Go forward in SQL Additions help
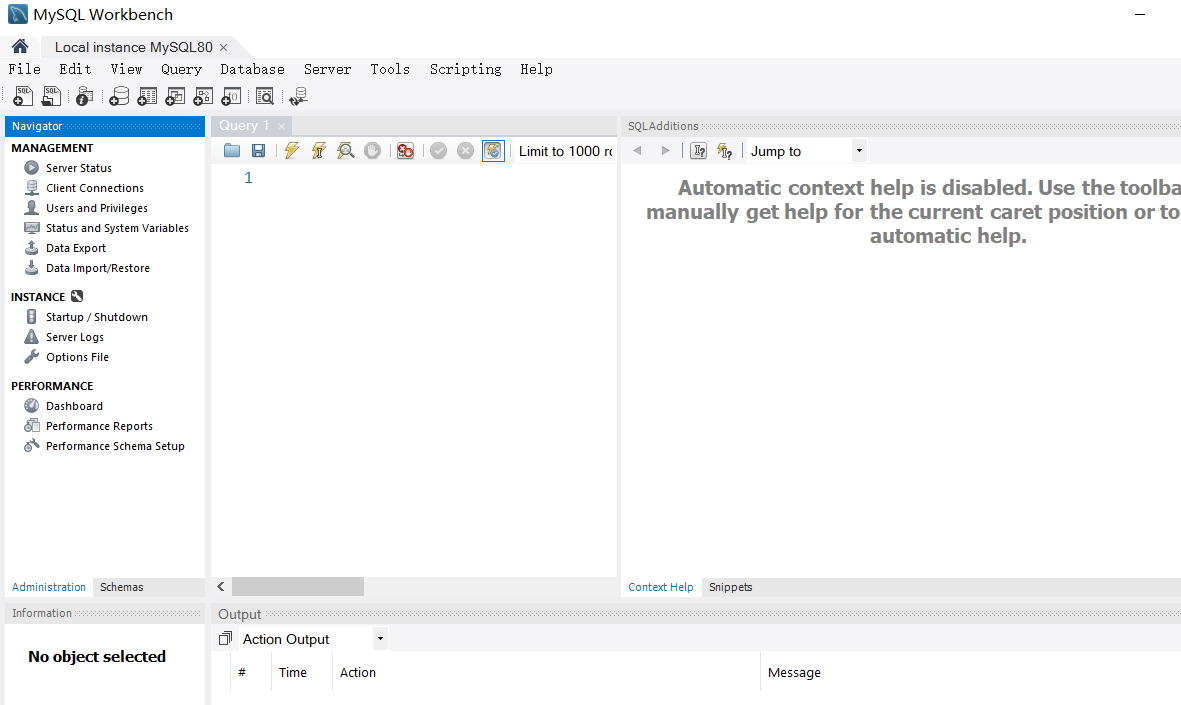This screenshot has width=1181, height=705. [665, 151]
